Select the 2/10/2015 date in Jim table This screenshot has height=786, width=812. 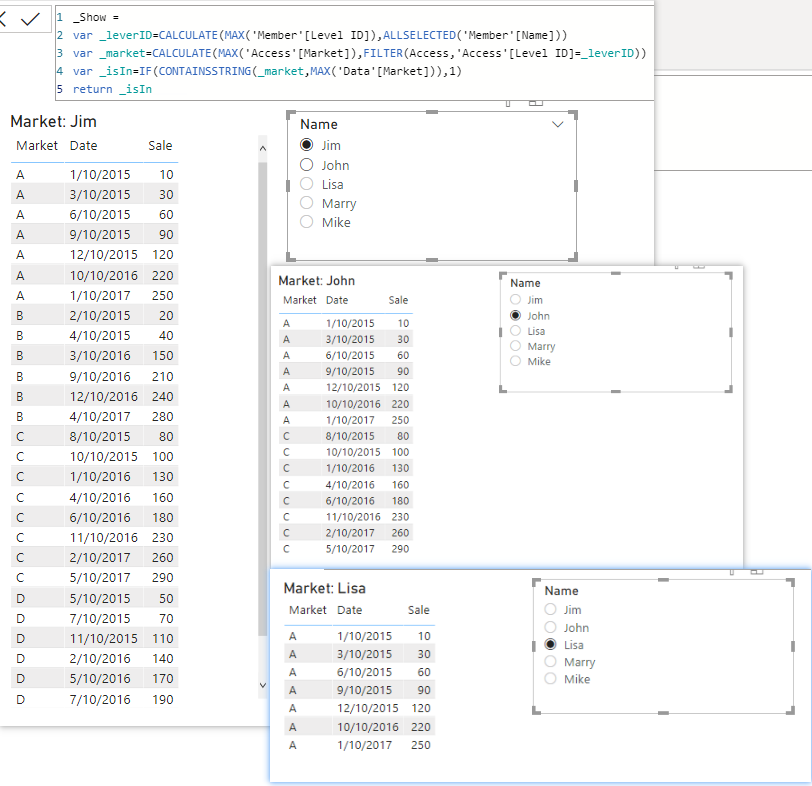pyautogui.click(x=100, y=315)
